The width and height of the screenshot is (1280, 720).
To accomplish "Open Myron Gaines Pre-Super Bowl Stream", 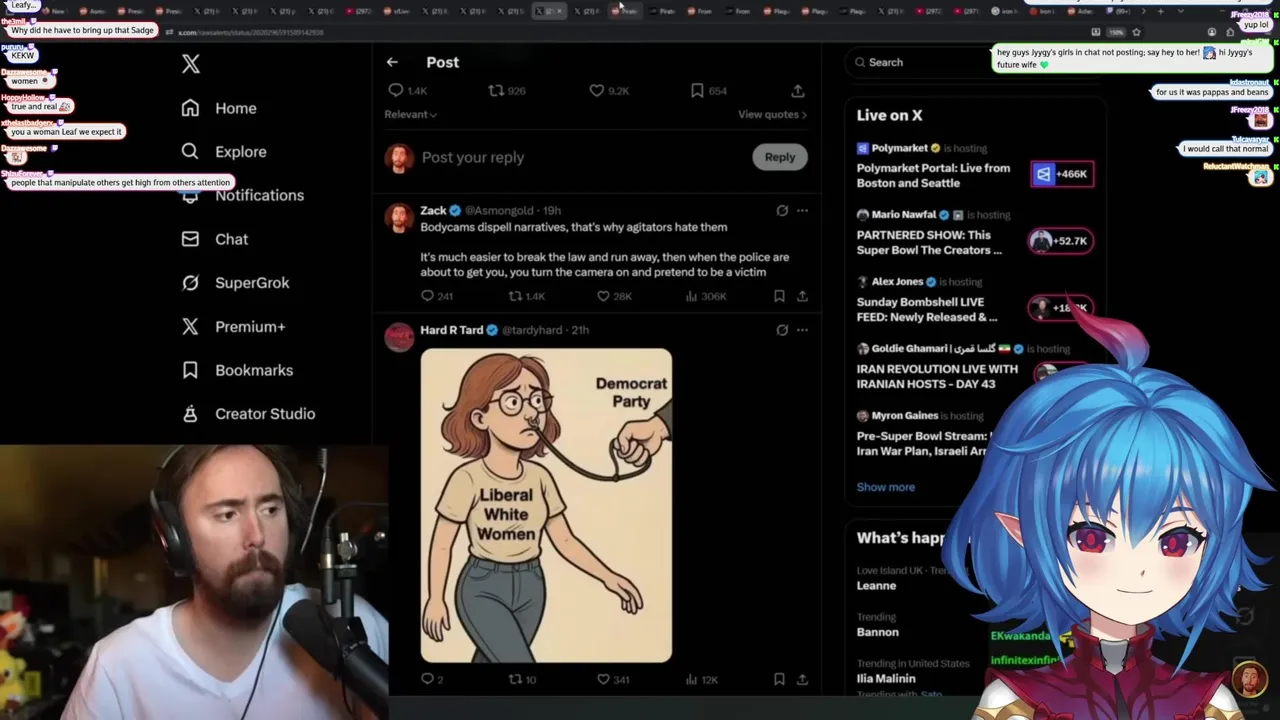I will click(922, 443).
